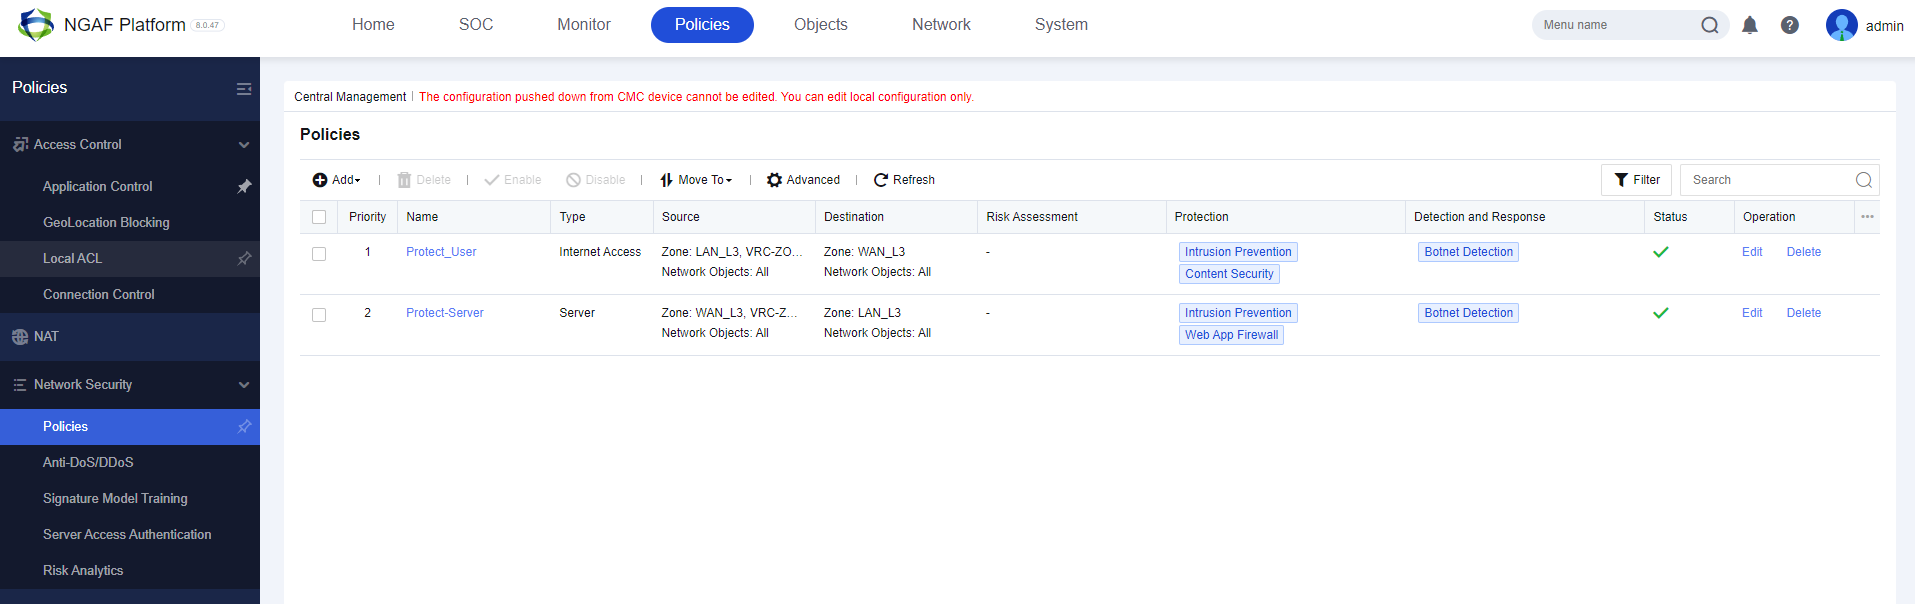Click the Disable toolbar button

click(596, 180)
